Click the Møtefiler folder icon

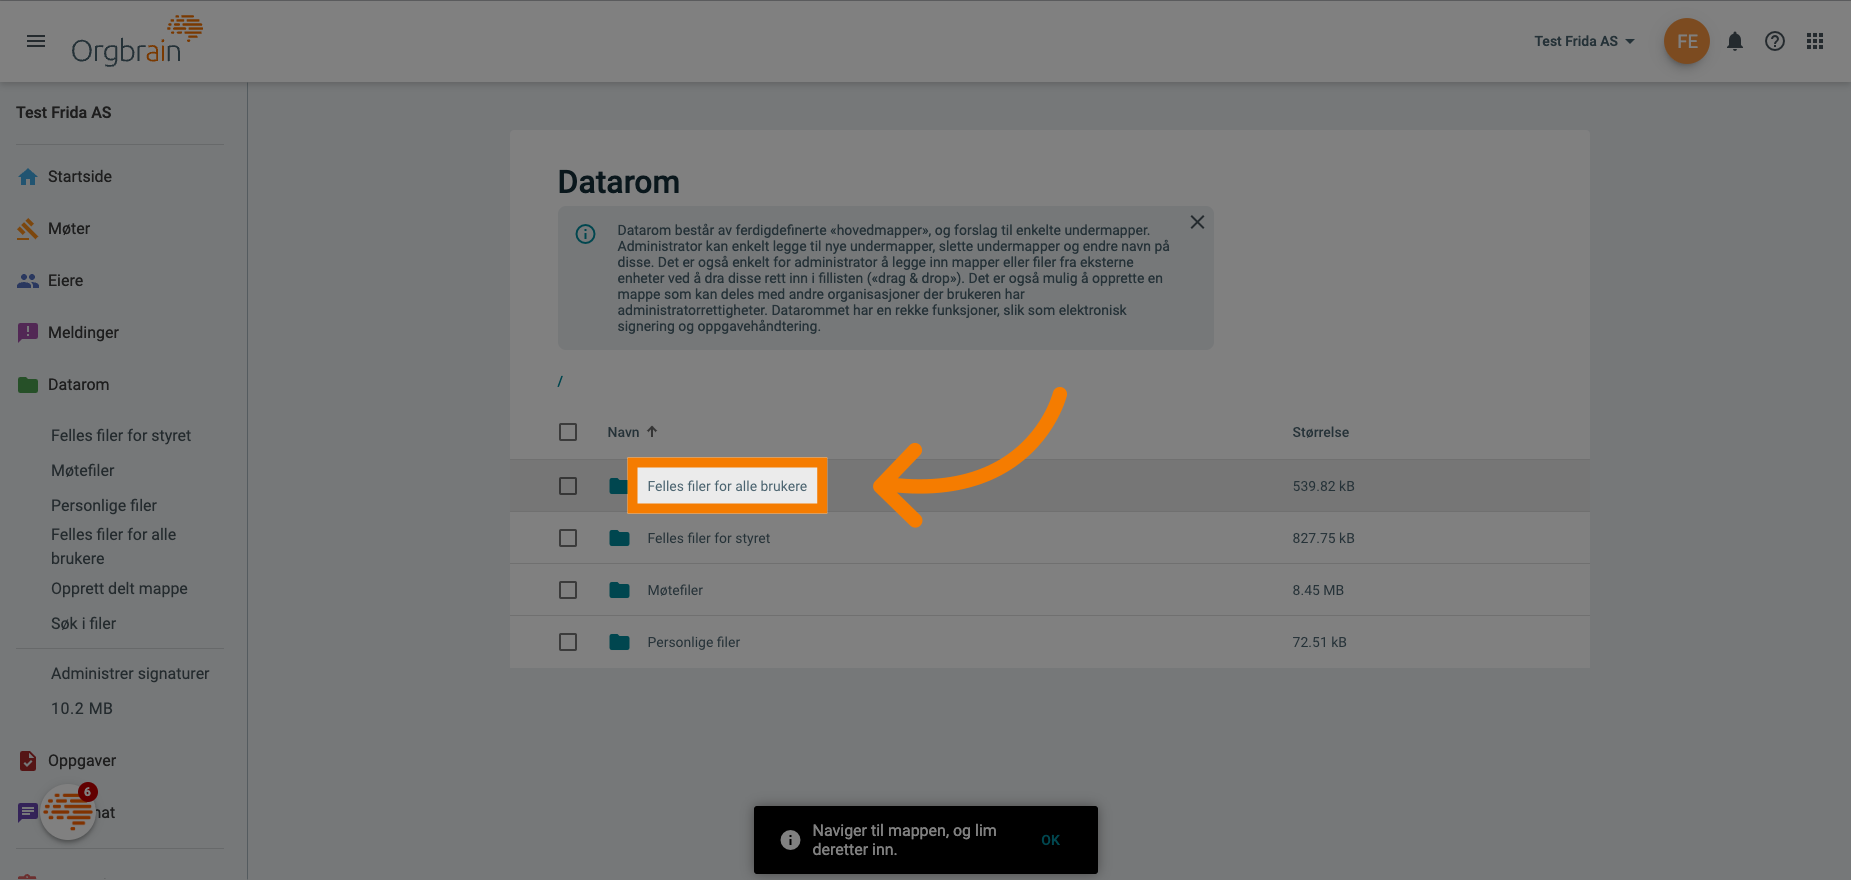click(x=620, y=590)
